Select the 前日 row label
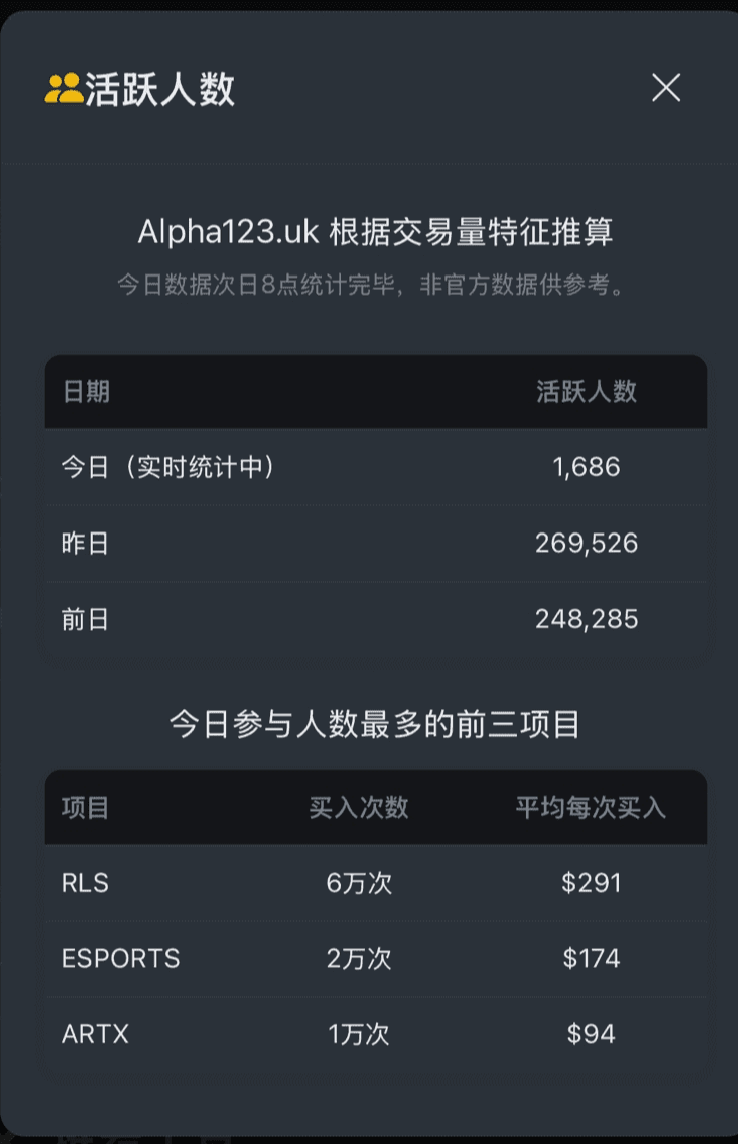 click(85, 619)
